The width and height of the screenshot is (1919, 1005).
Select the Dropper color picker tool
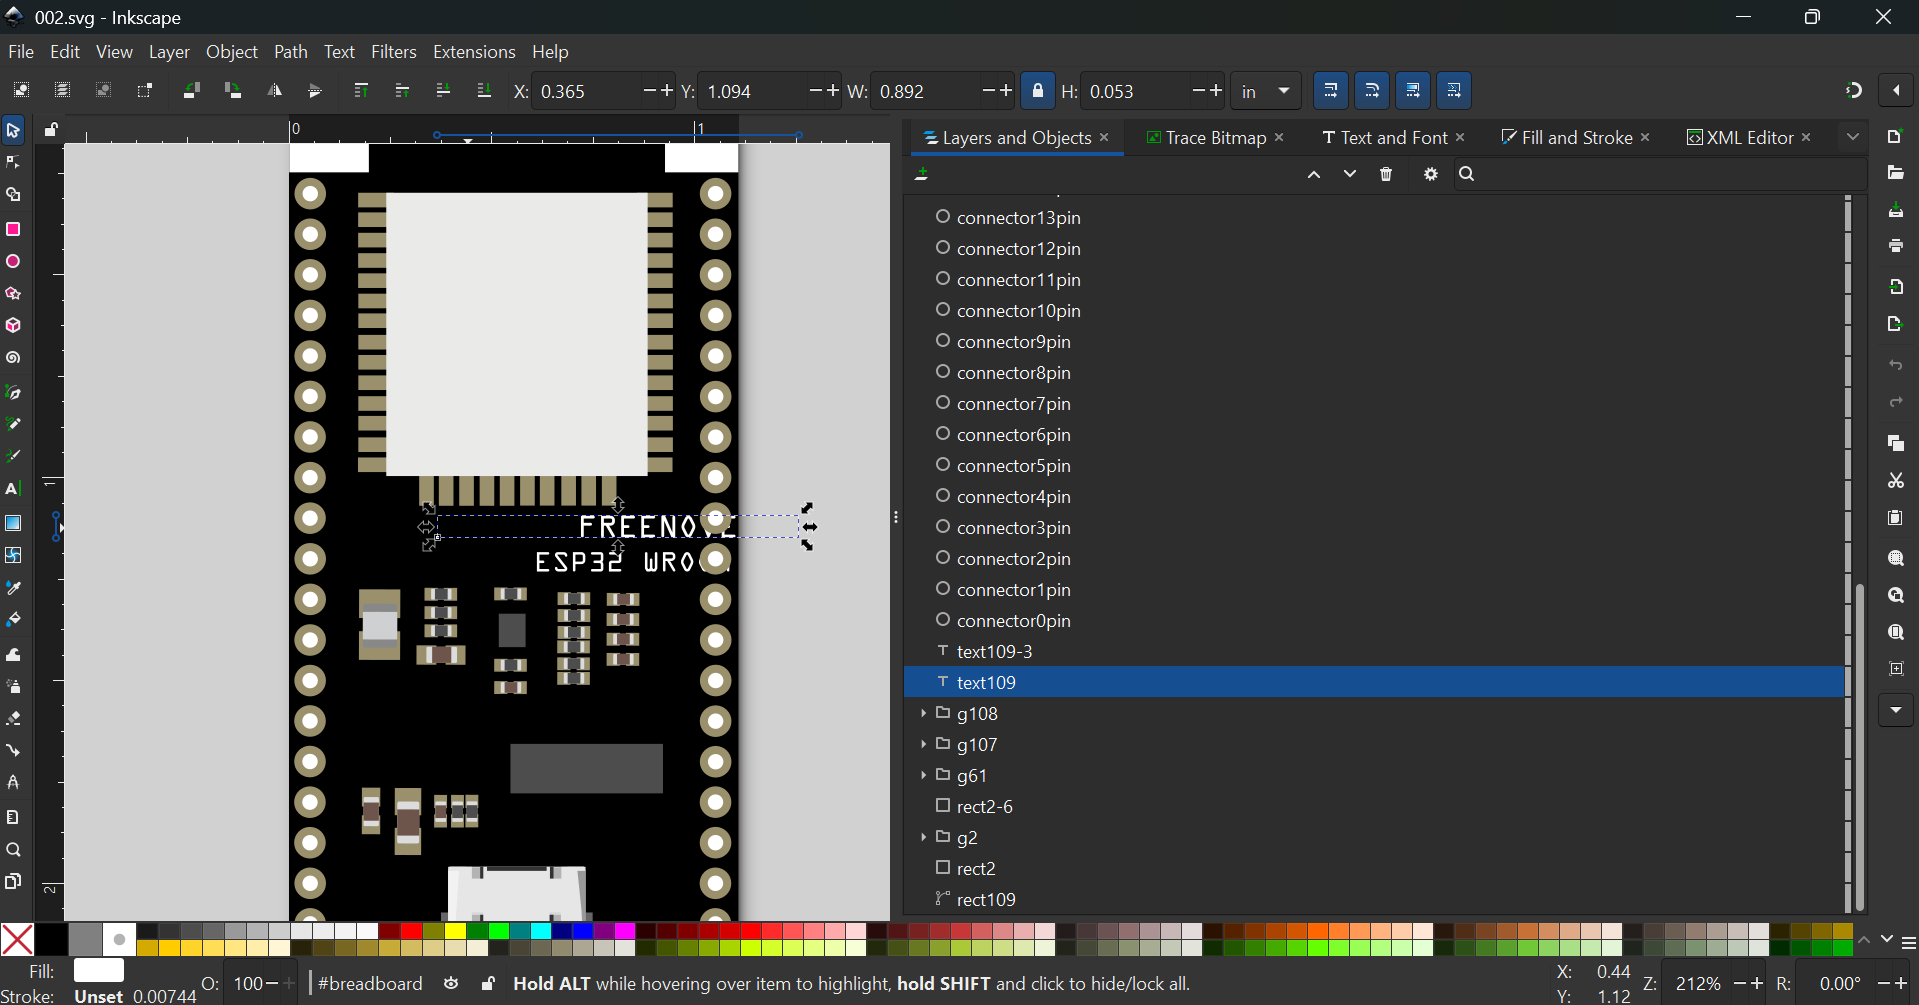(x=13, y=588)
